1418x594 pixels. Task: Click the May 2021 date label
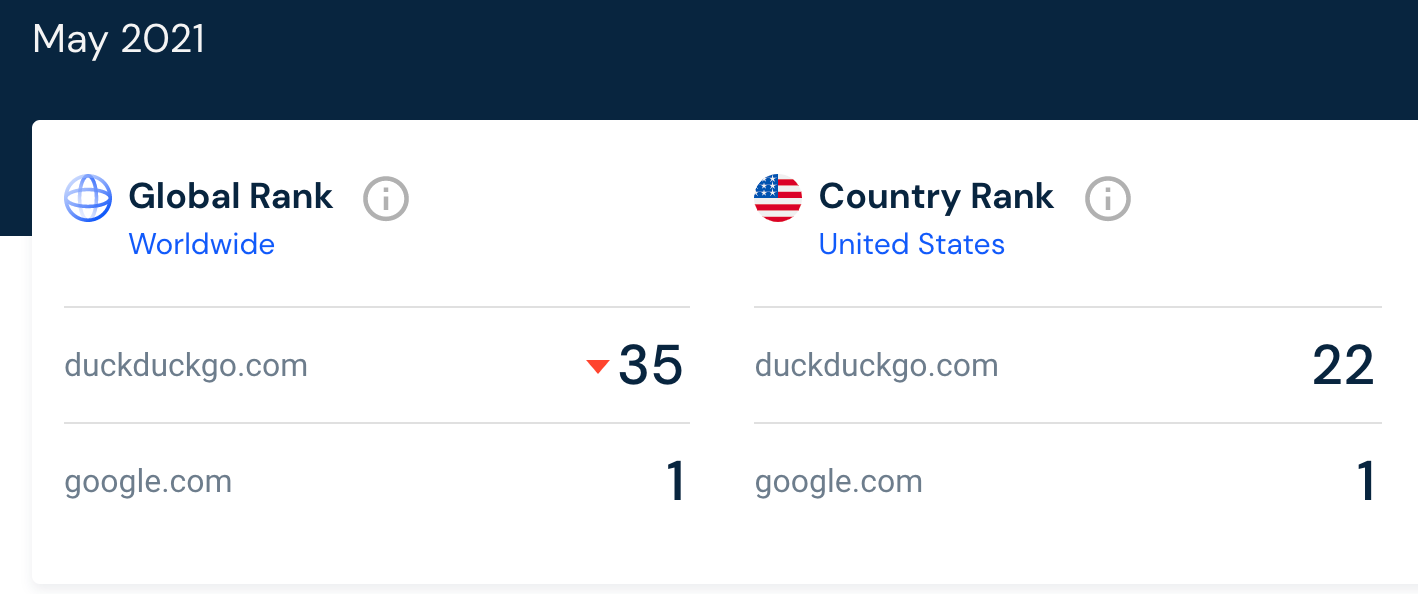pyautogui.click(x=119, y=40)
